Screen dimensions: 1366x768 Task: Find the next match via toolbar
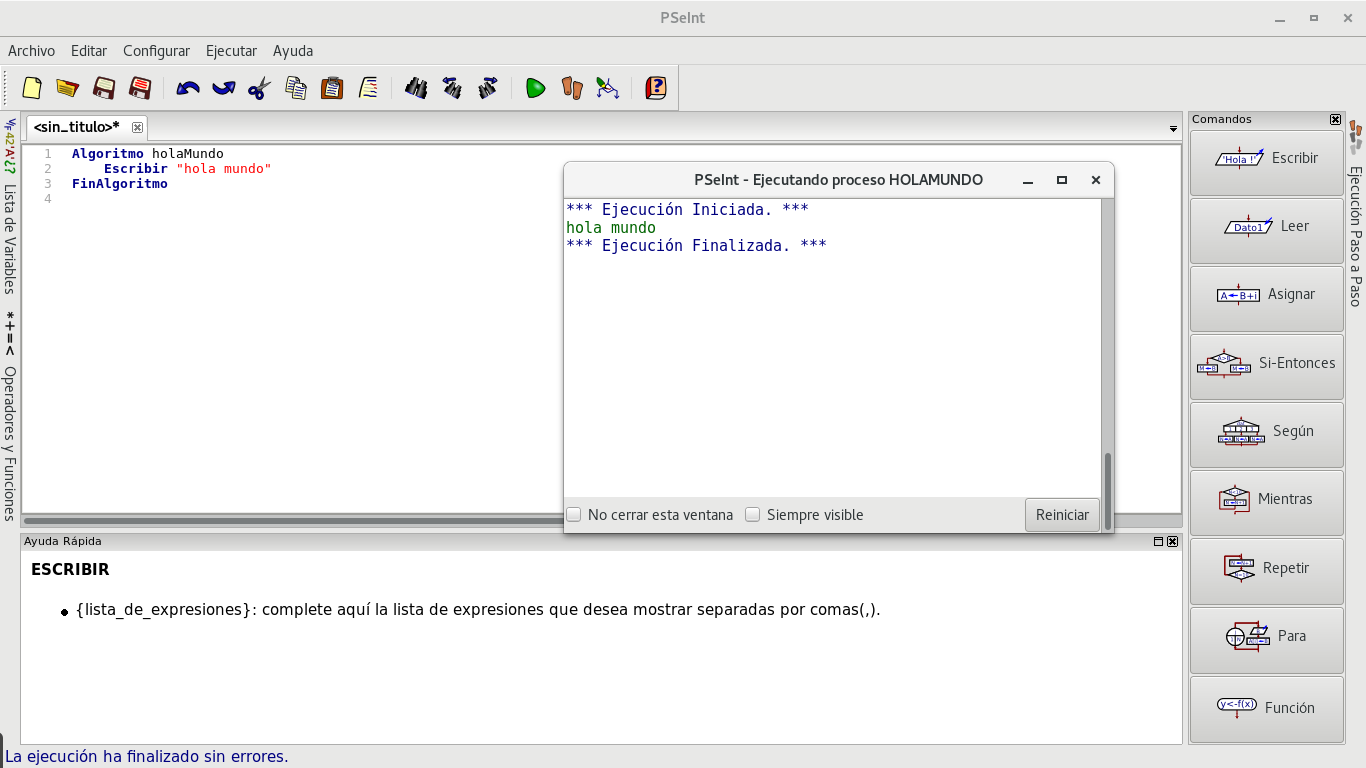(x=488, y=88)
